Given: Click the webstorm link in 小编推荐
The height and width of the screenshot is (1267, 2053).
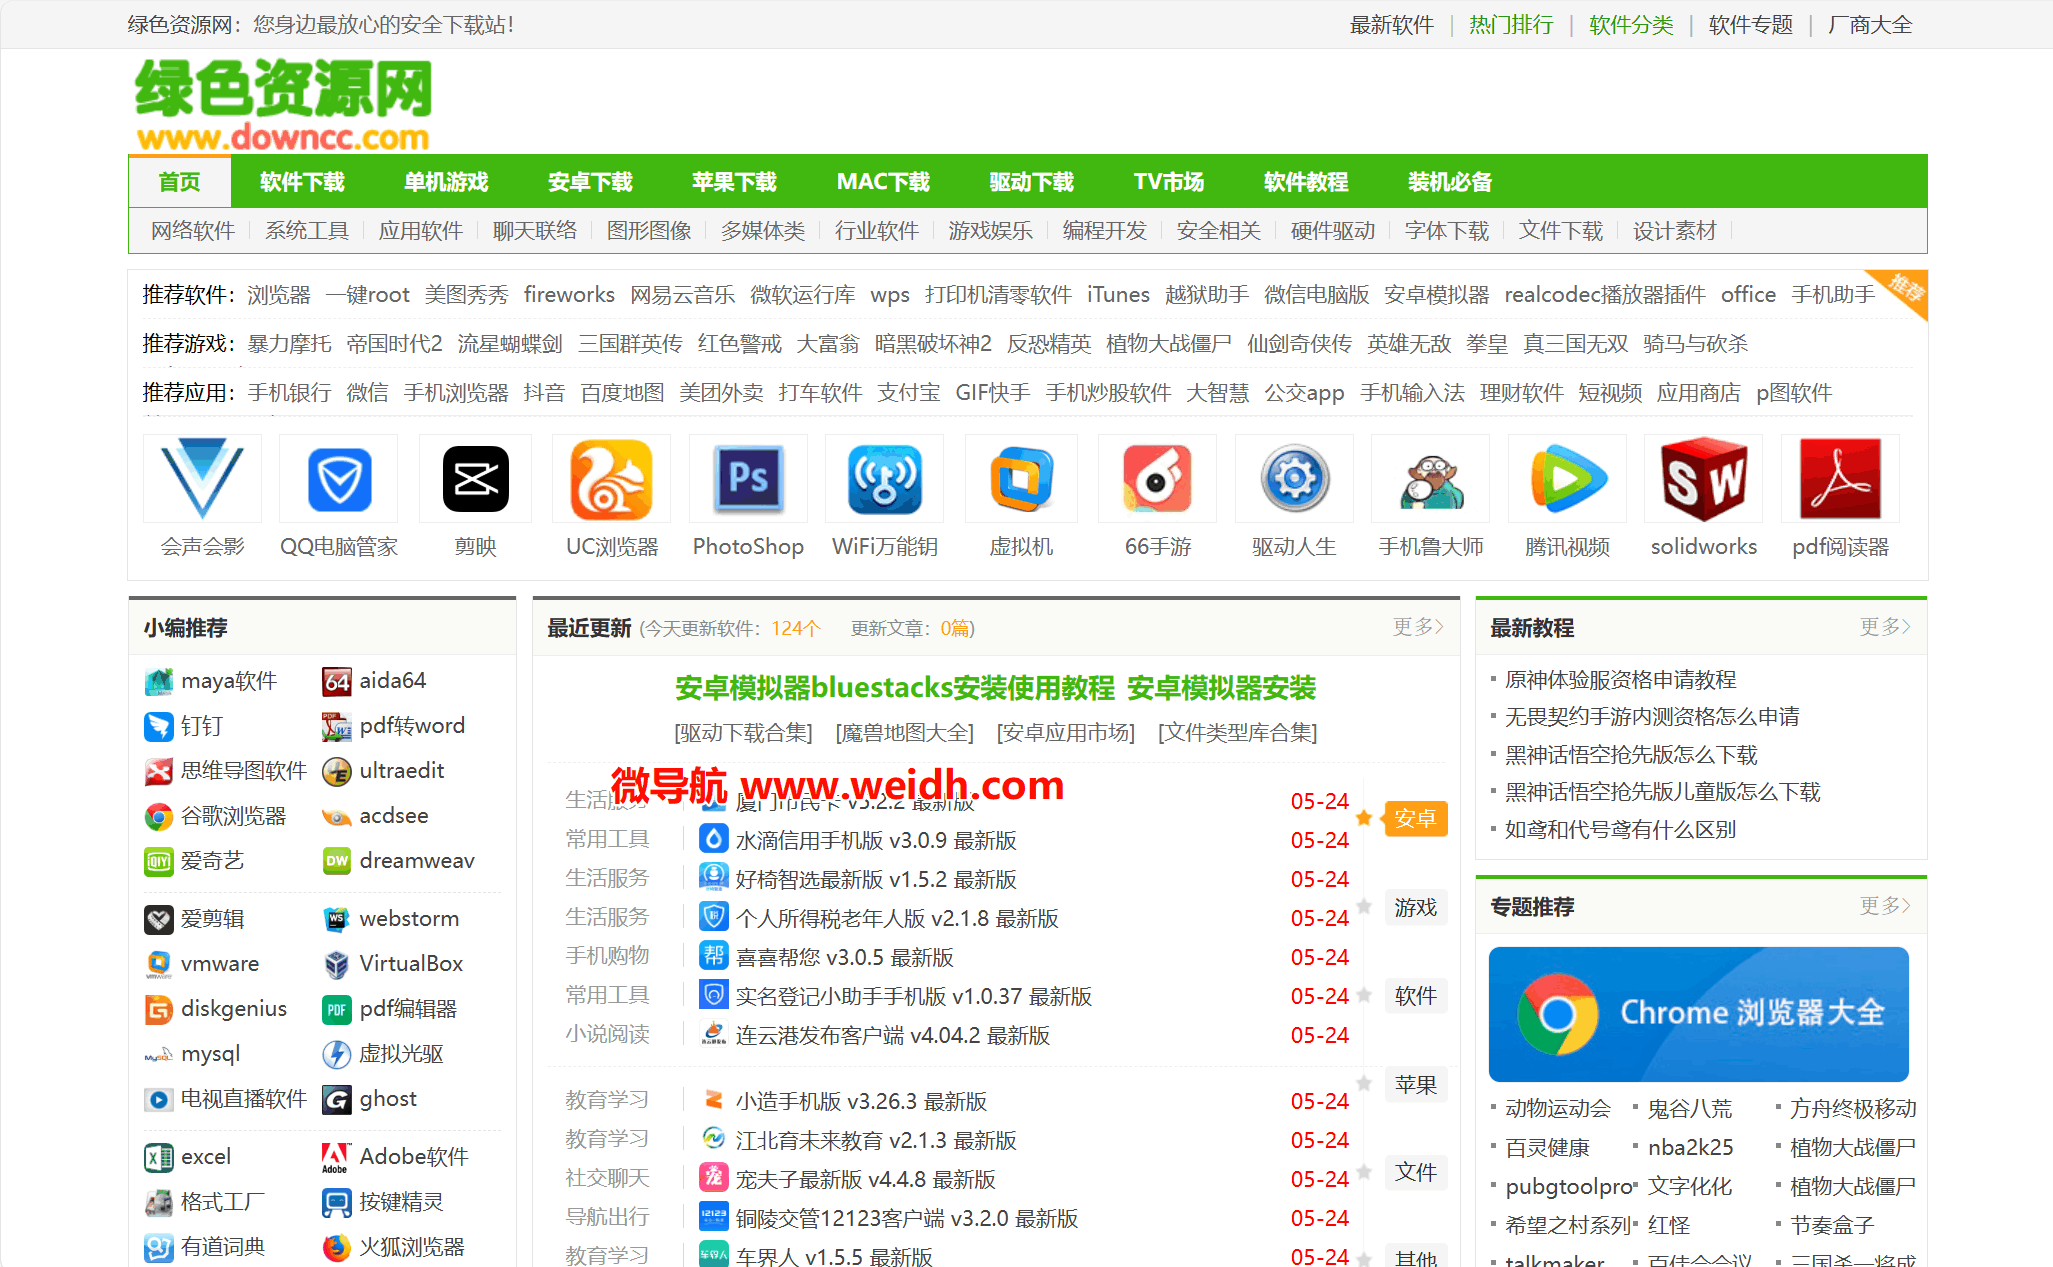Looking at the screenshot, I should pyautogui.click(x=409, y=919).
